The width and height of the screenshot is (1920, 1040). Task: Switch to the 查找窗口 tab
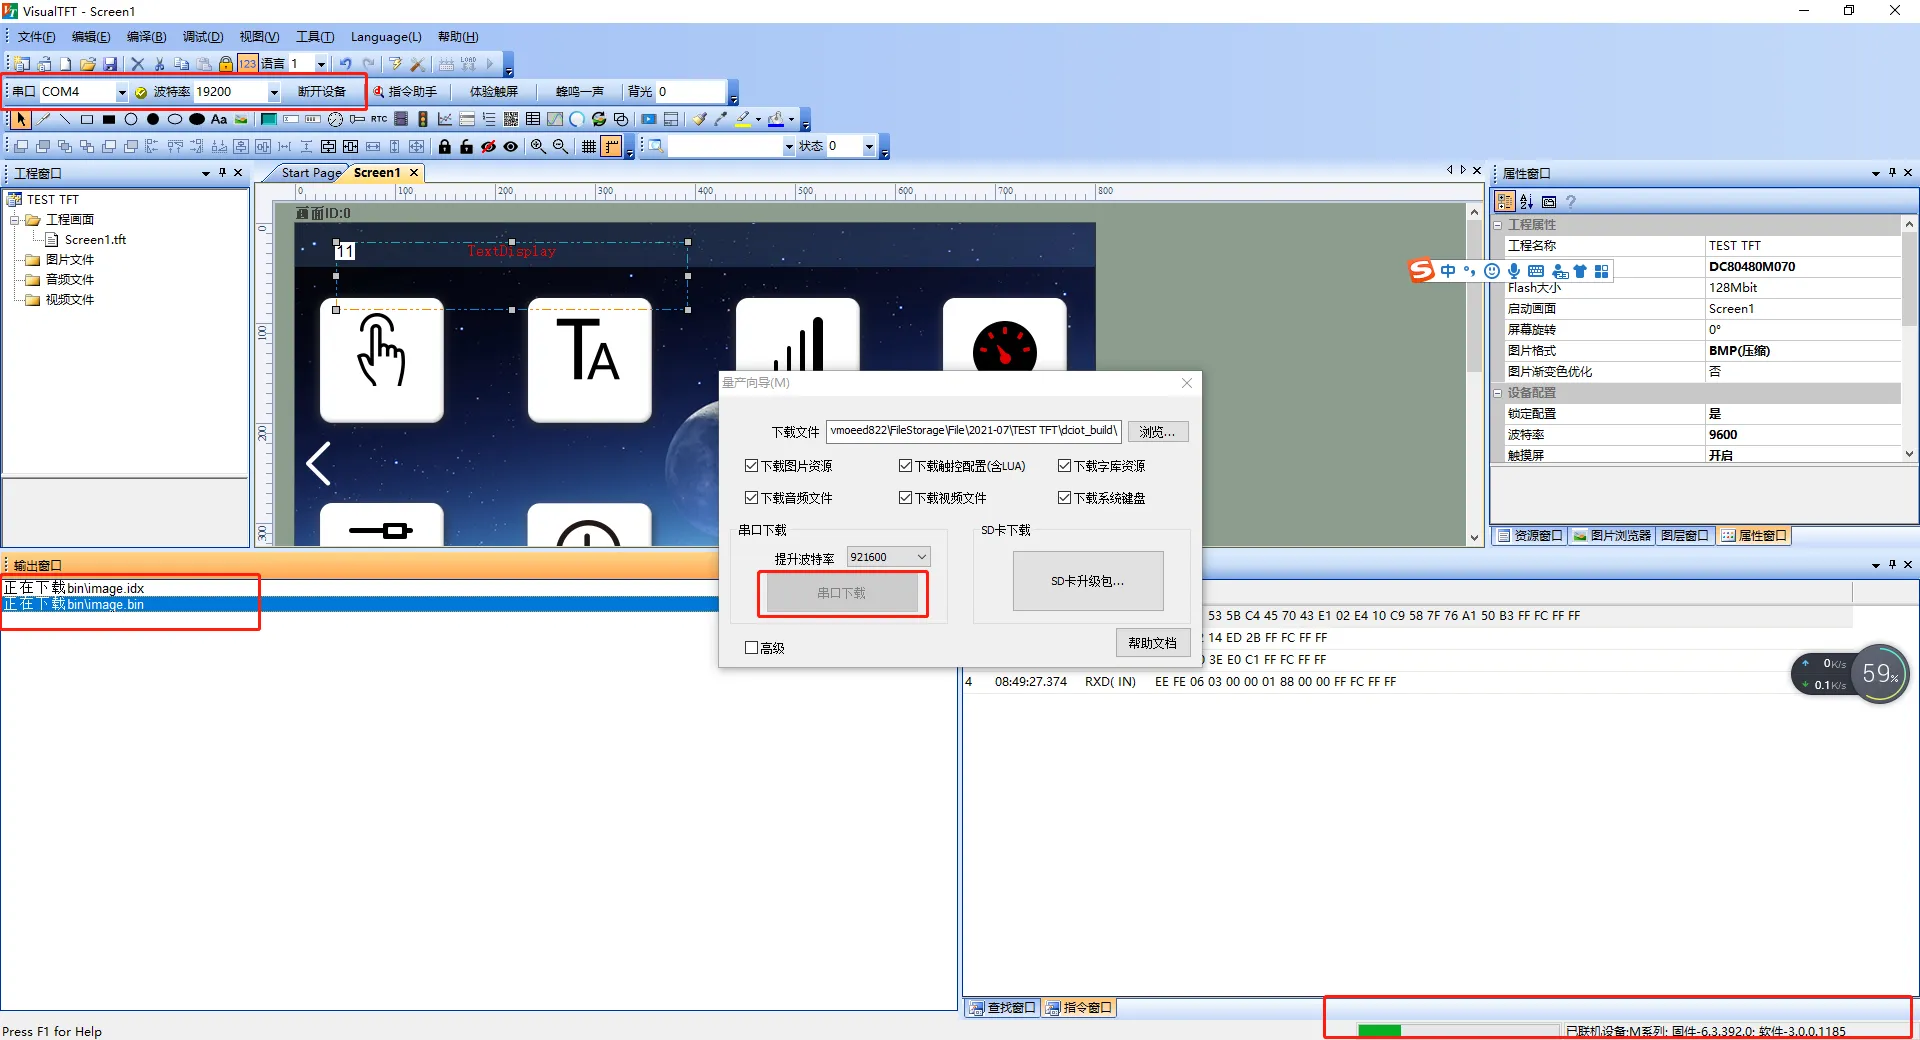1003,1008
